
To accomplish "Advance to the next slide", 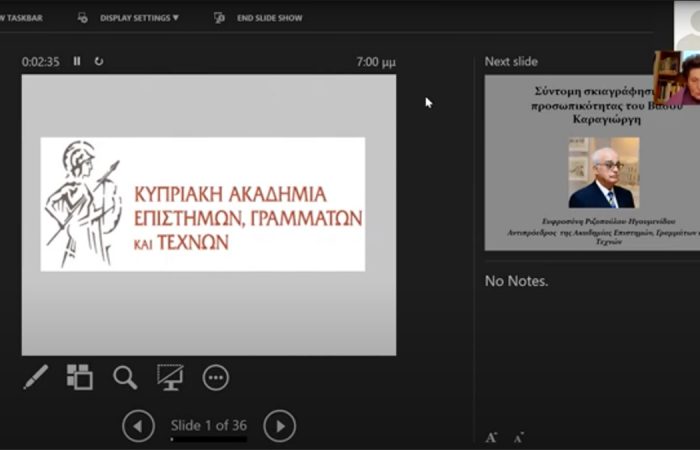I will [280, 426].
